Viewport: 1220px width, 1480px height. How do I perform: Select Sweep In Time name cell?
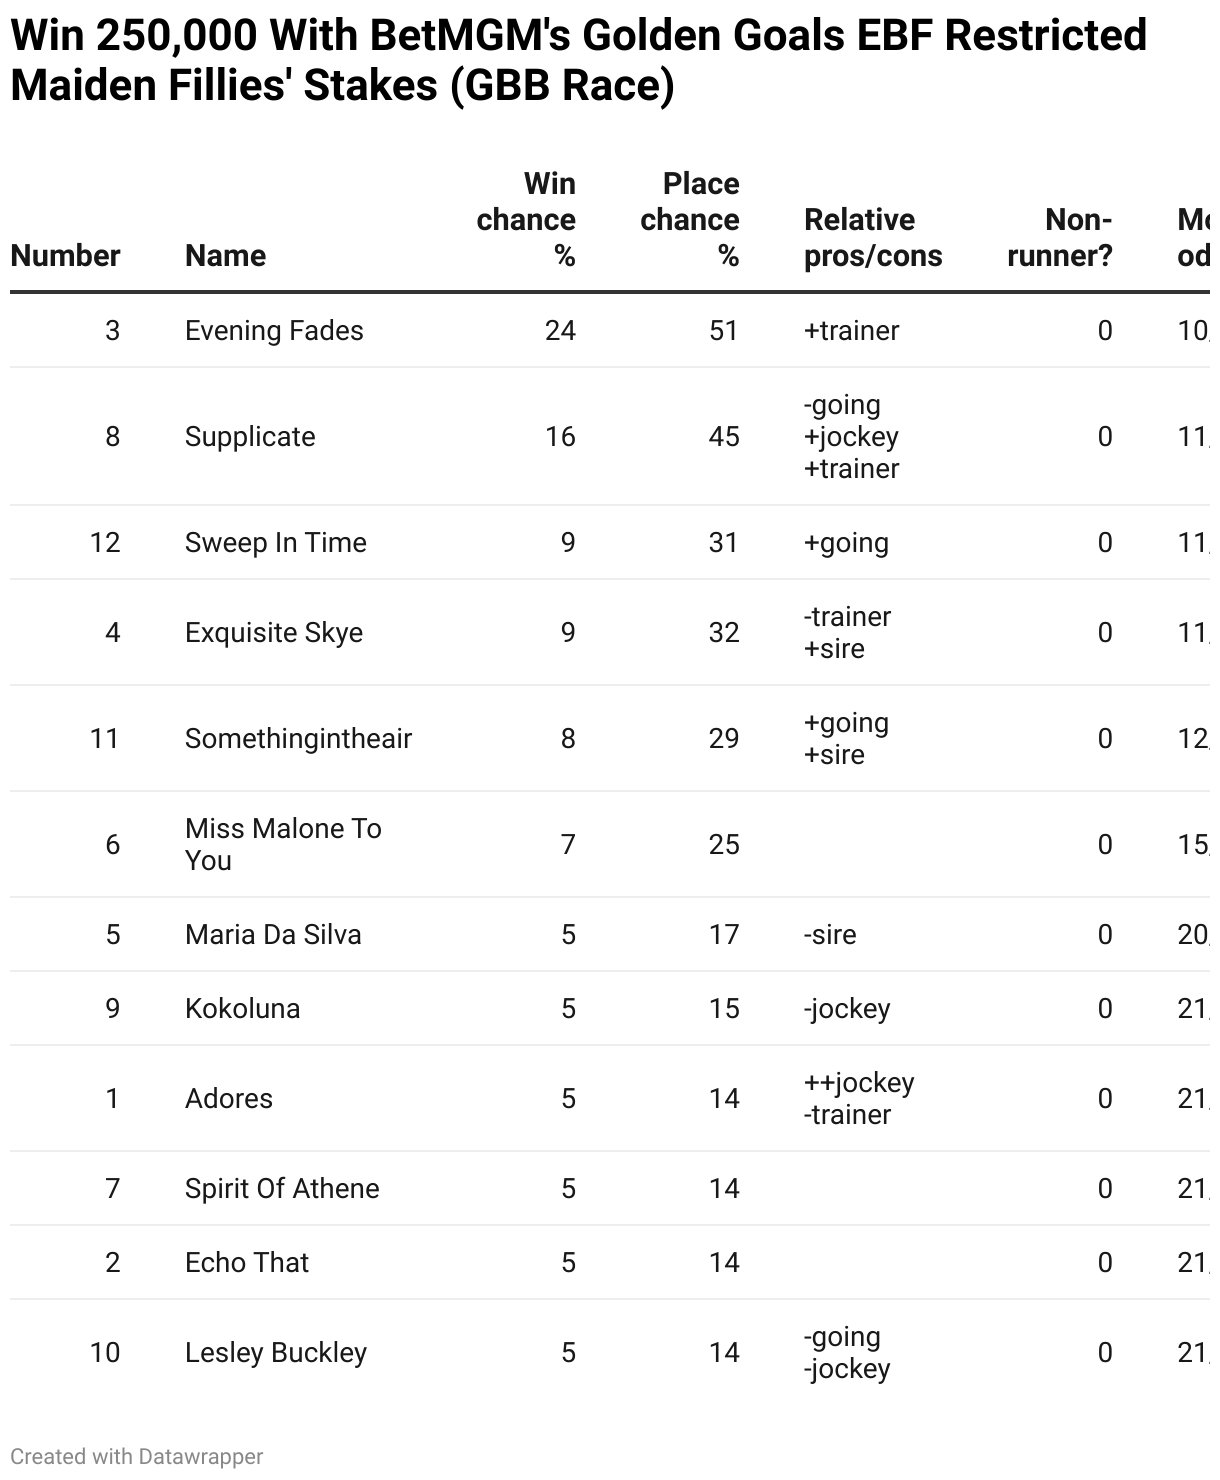coord(276,543)
